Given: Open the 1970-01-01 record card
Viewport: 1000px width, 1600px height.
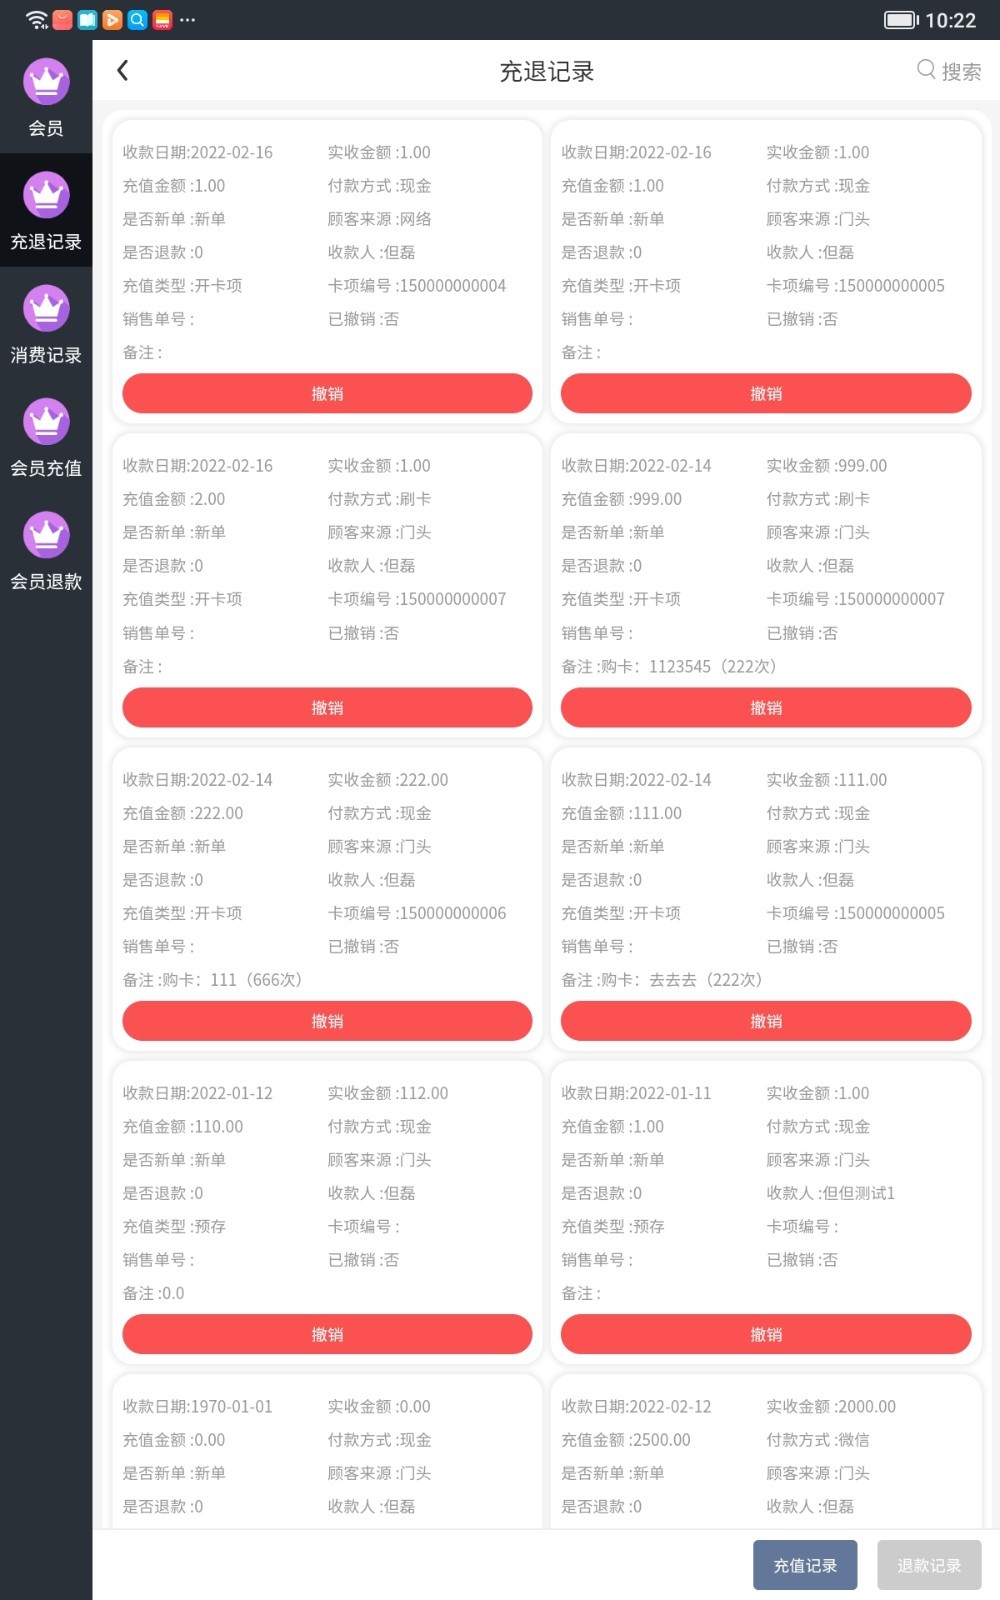Looking at the screenshot, I should [x=327, y=1455].
